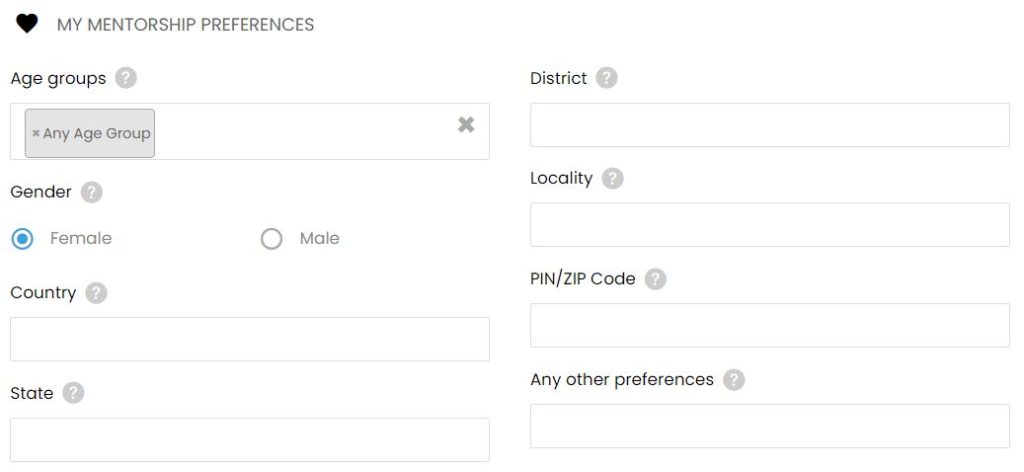Image resolution: width=1024 pixels, height=472 pixels.
Task: Click the black heart icon in header
Action: [x=27, y=24]
